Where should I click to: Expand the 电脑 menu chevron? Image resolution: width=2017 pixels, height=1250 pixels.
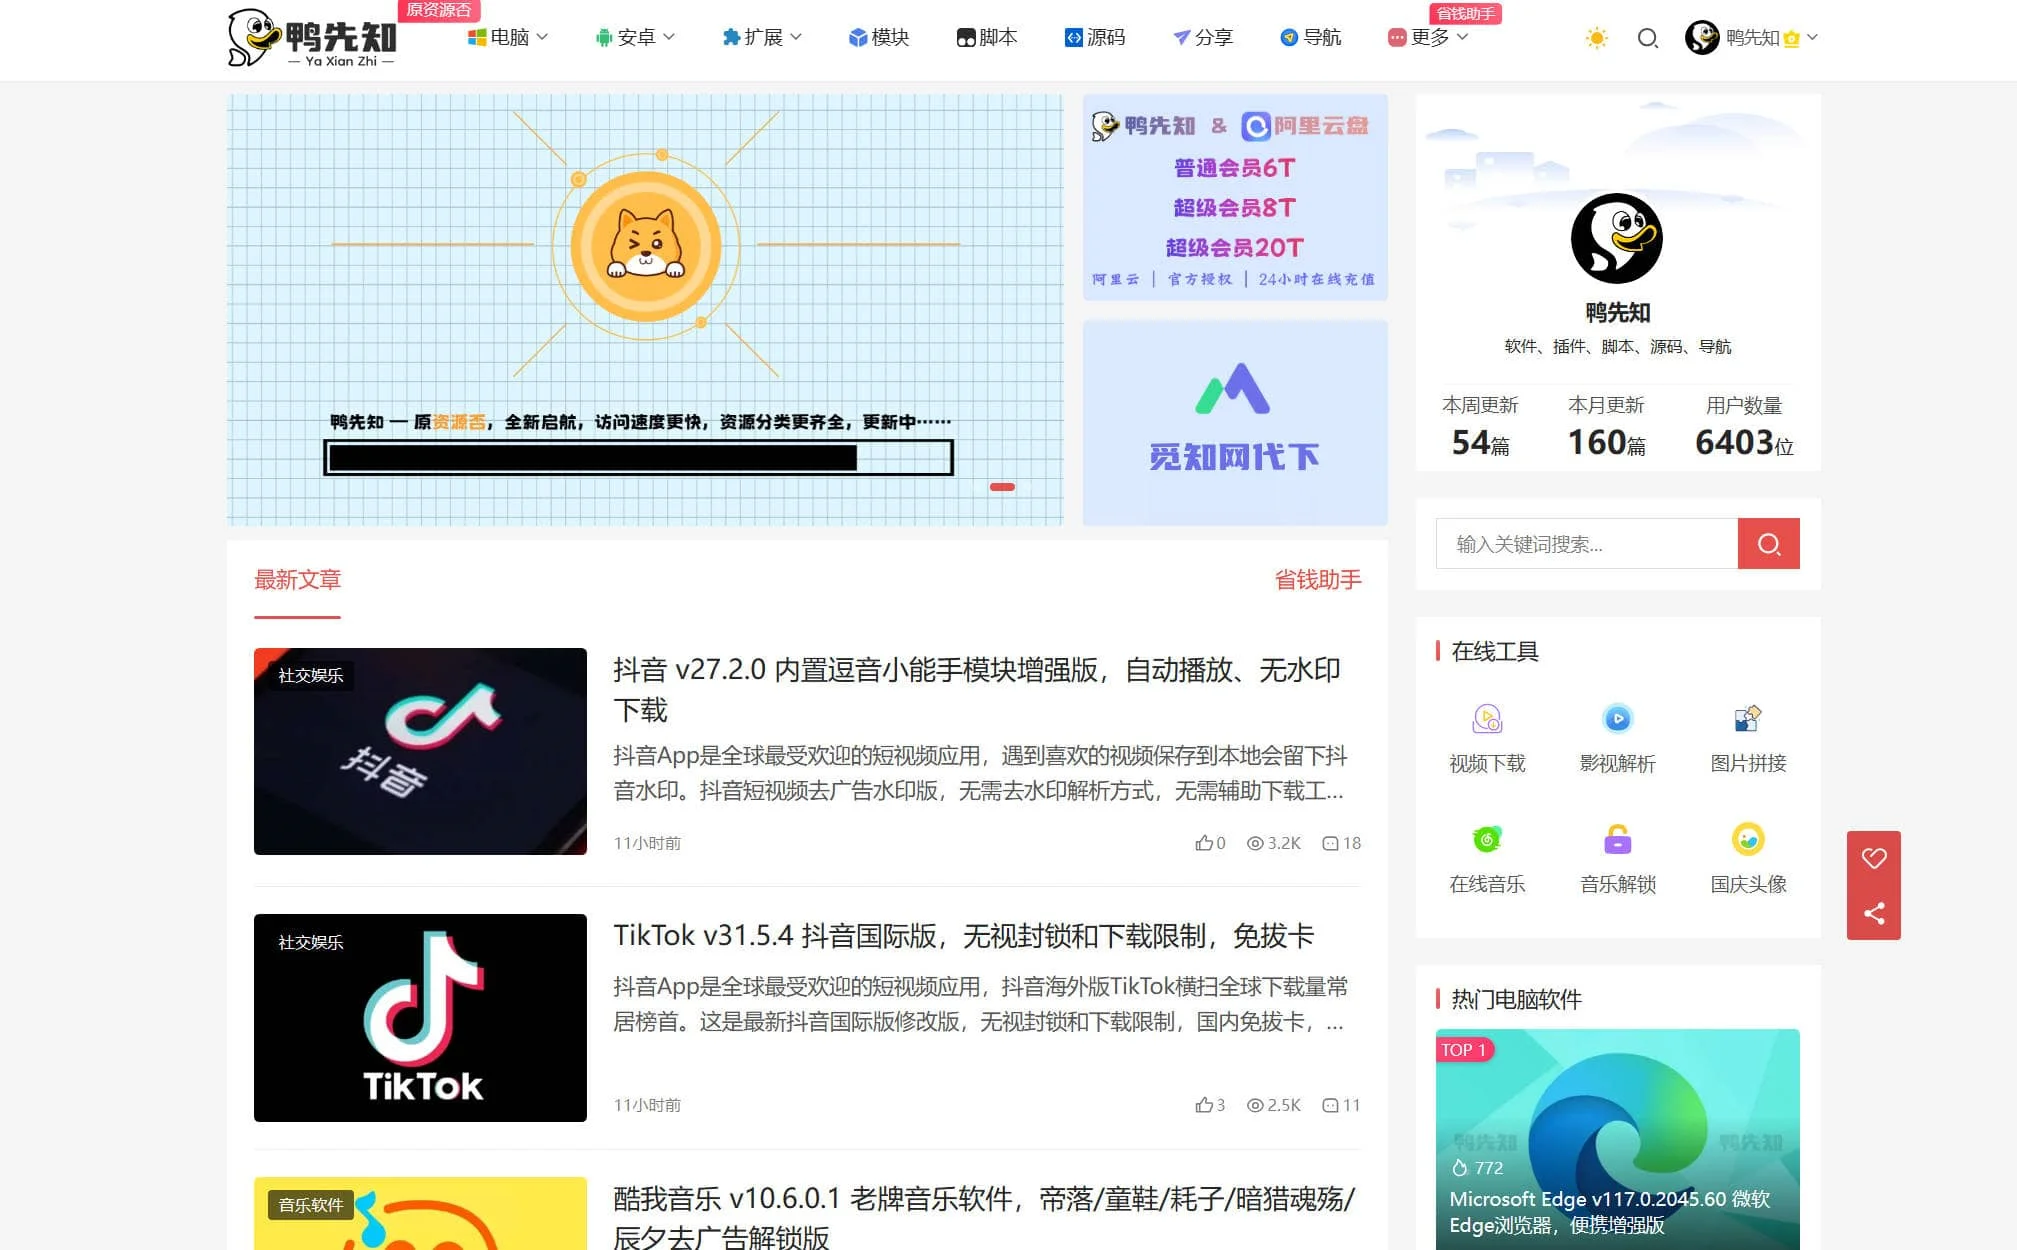543,37
